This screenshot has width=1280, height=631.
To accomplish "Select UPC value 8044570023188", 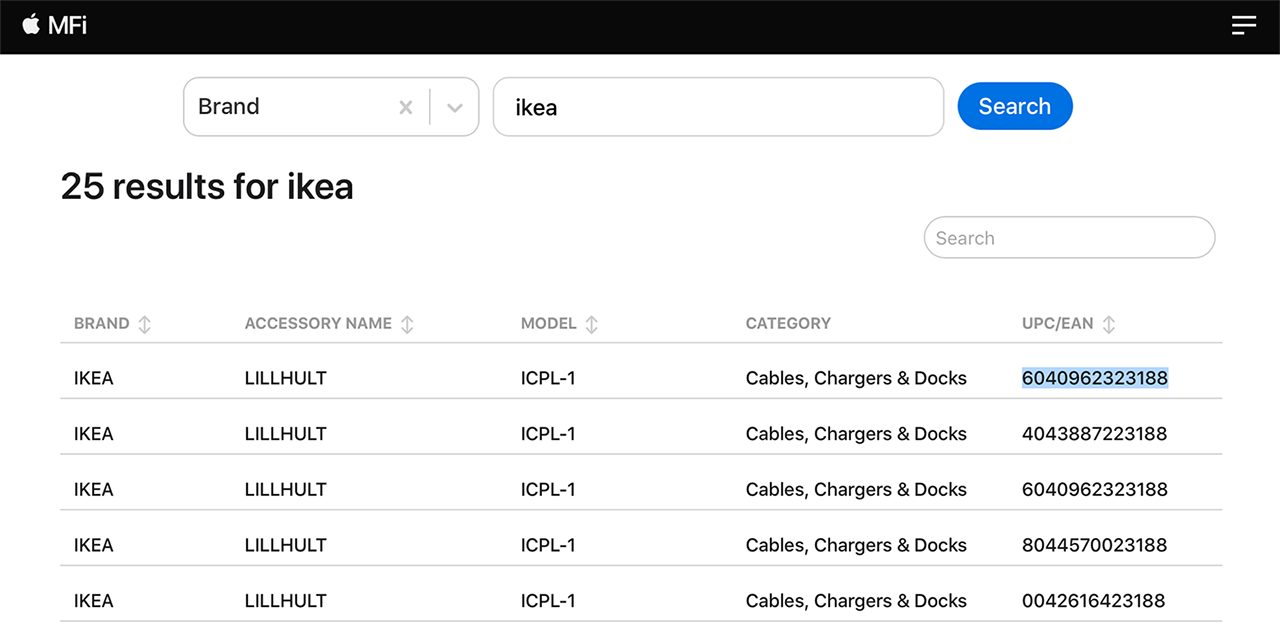I will (x=1095, y=545).
